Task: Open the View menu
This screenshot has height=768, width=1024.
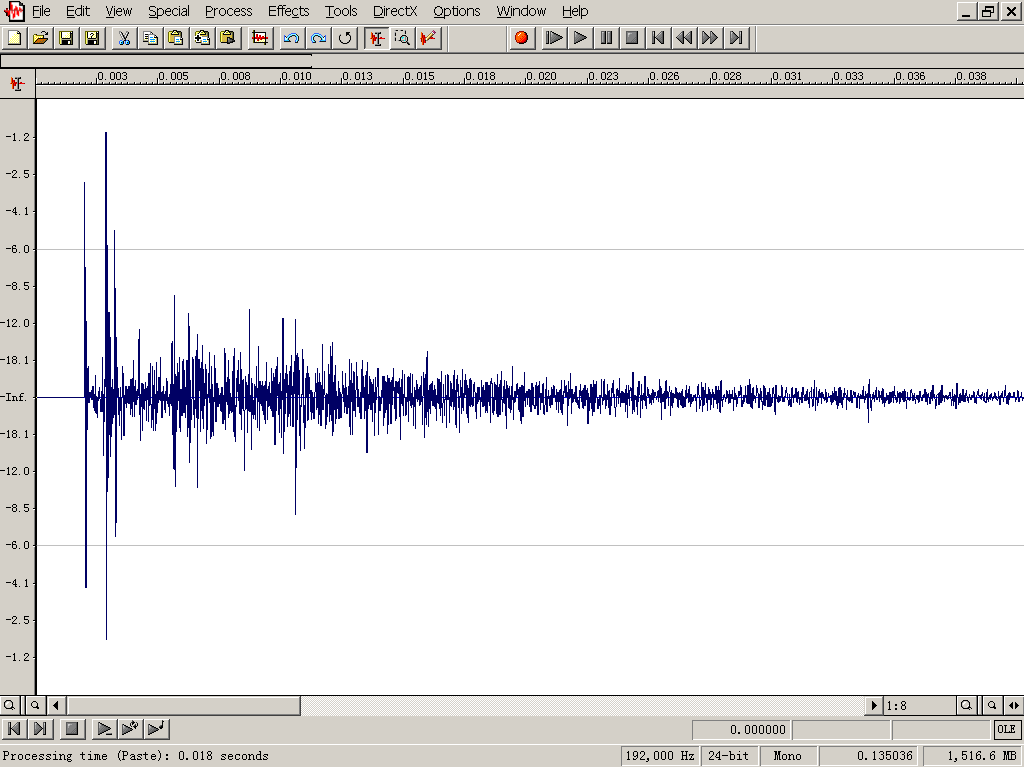Action: 119,11
